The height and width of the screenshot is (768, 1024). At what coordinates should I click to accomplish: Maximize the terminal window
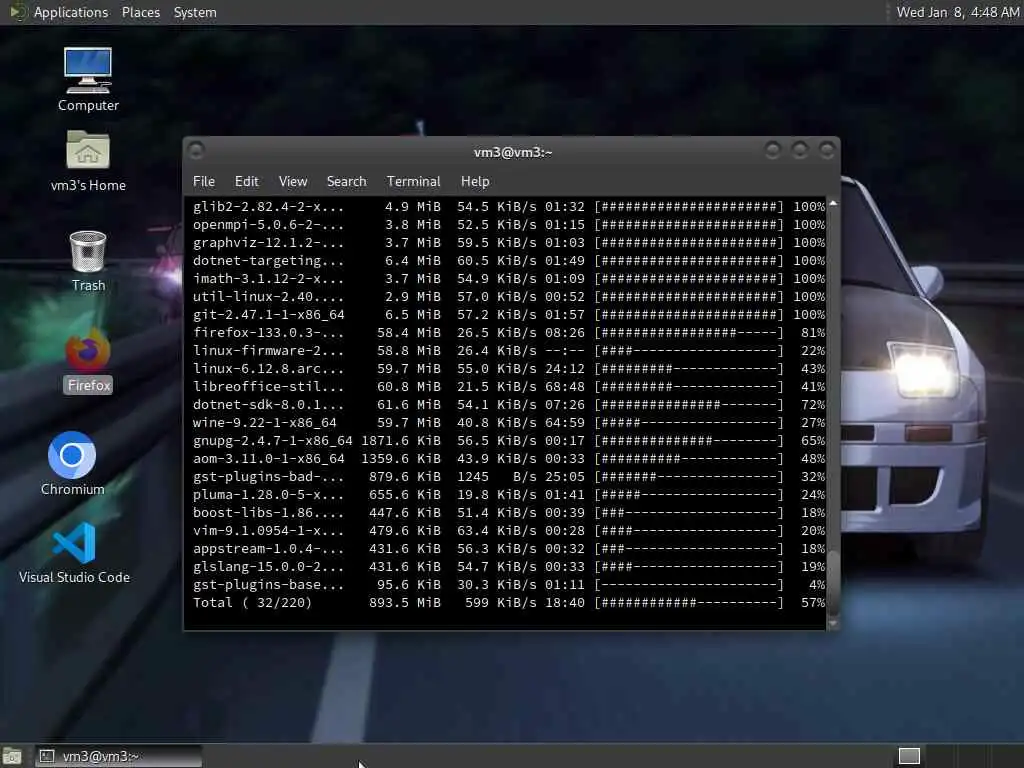point(799,151)
